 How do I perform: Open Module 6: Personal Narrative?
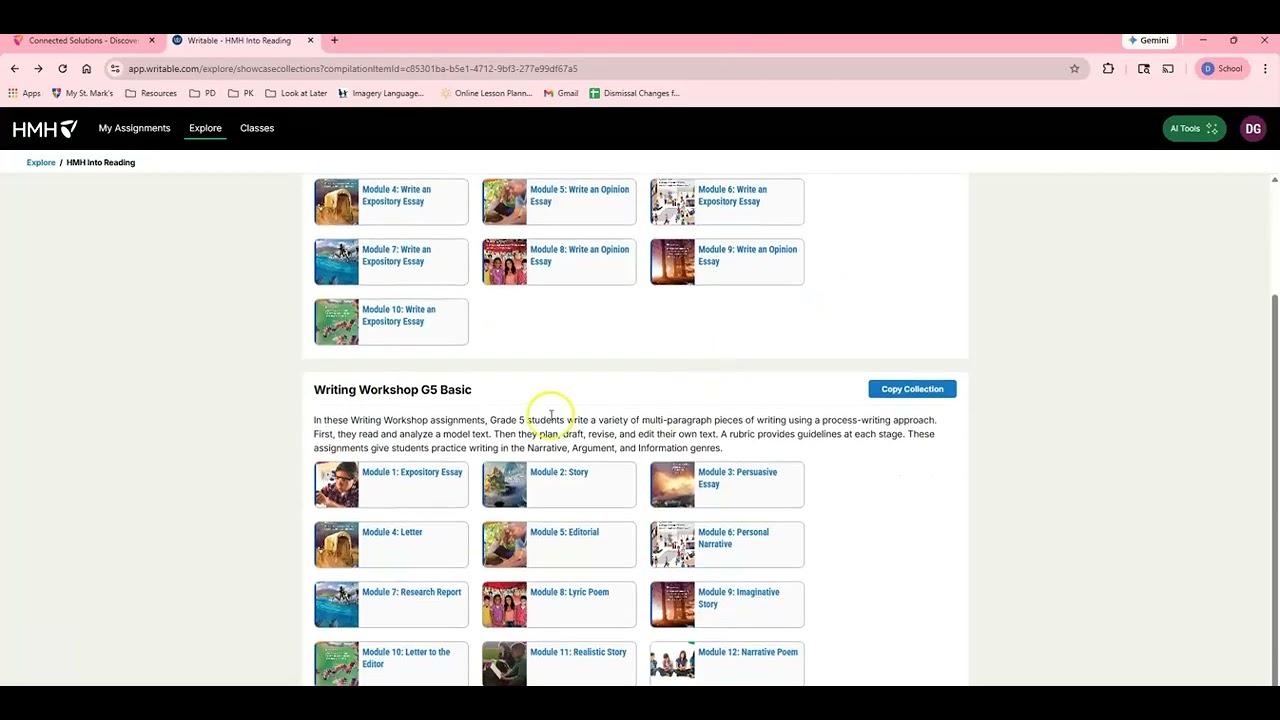[x=727, y=545]
